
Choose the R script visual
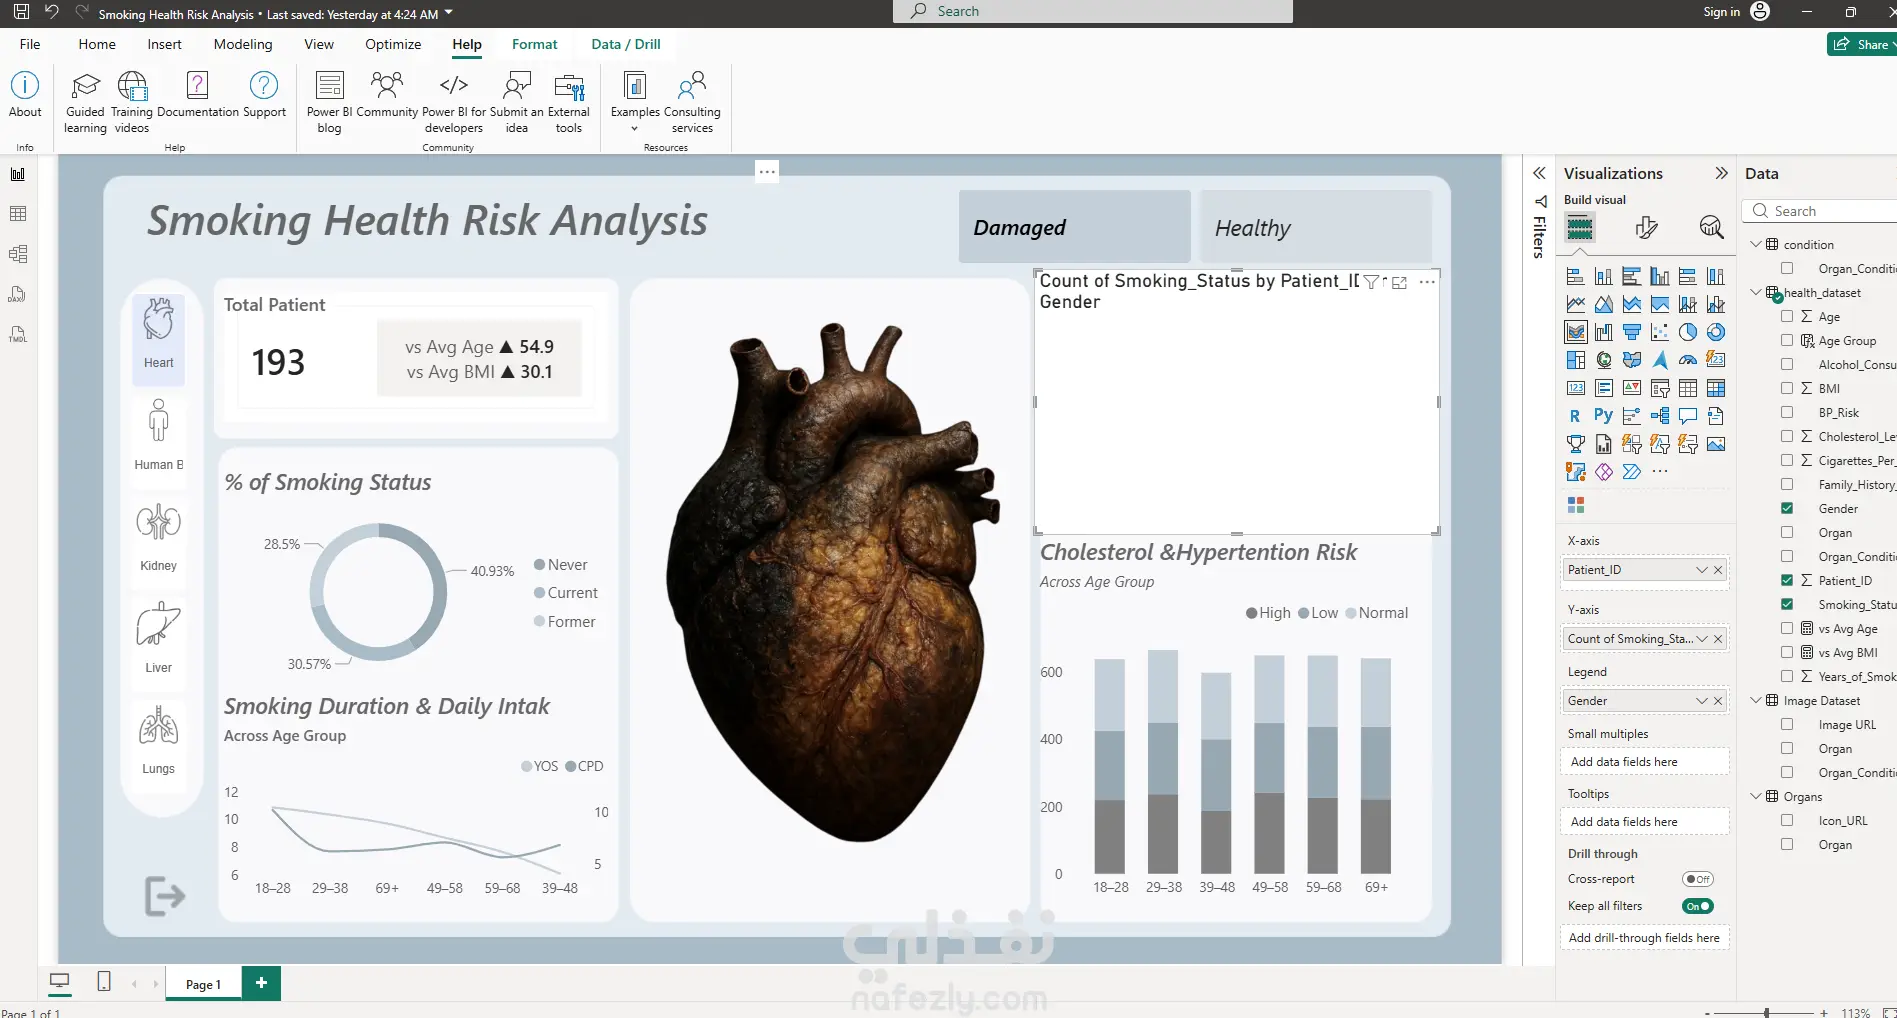(1575, 416)
